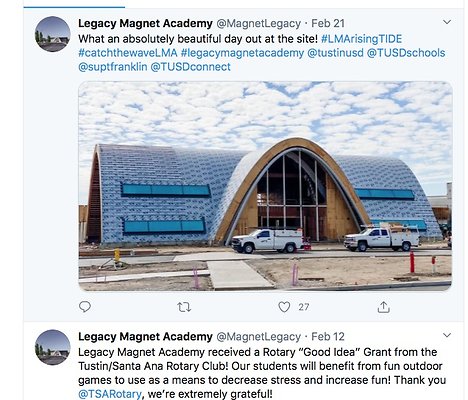Like the tweet with 27 likes
This screenshot has height=400, width=468.
tap(284, 307)
